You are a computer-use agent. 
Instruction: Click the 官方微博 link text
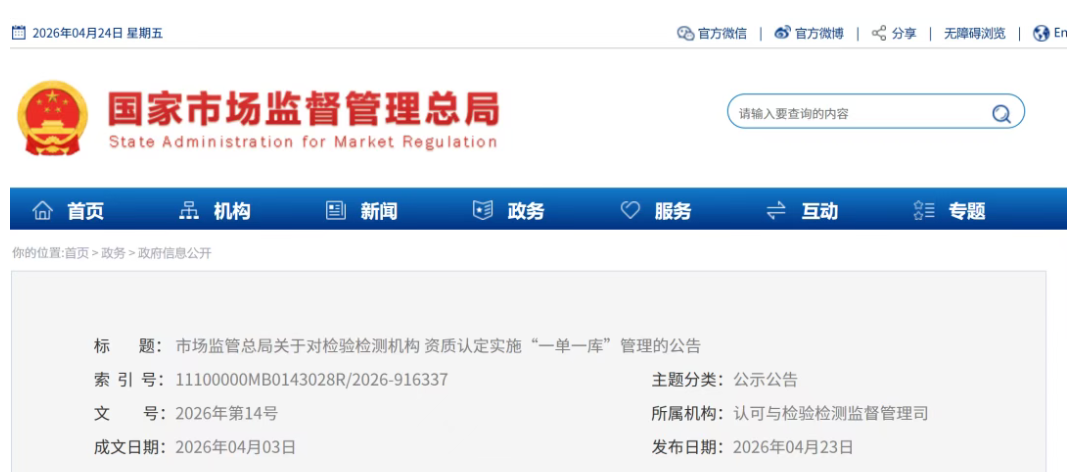[819, 34]
